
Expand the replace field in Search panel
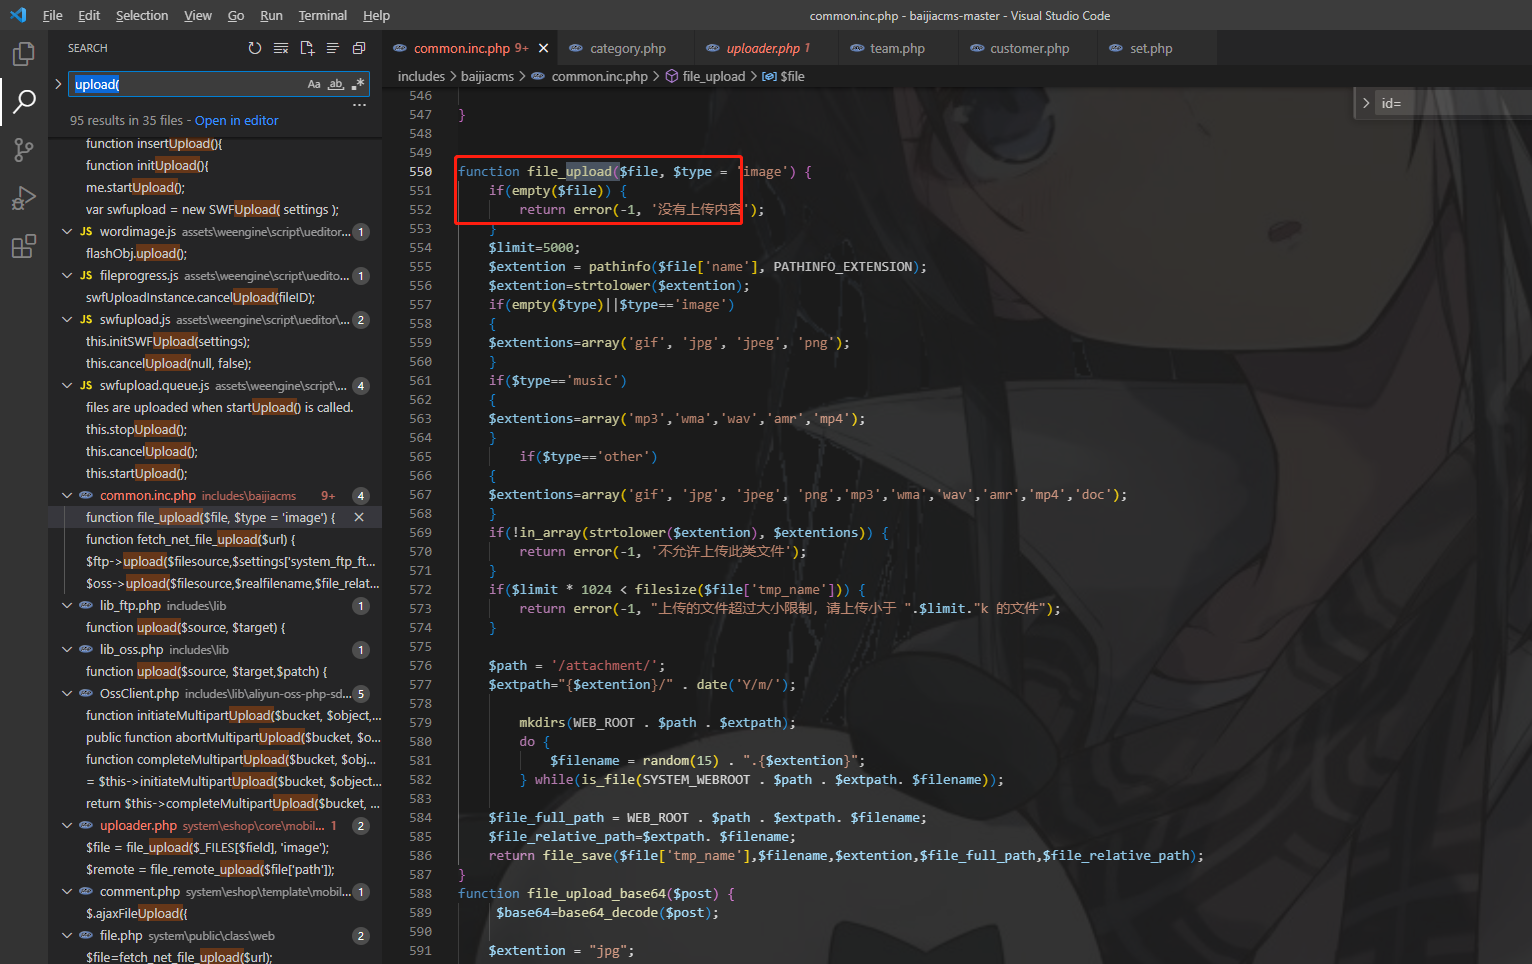(x=58, y=84)
